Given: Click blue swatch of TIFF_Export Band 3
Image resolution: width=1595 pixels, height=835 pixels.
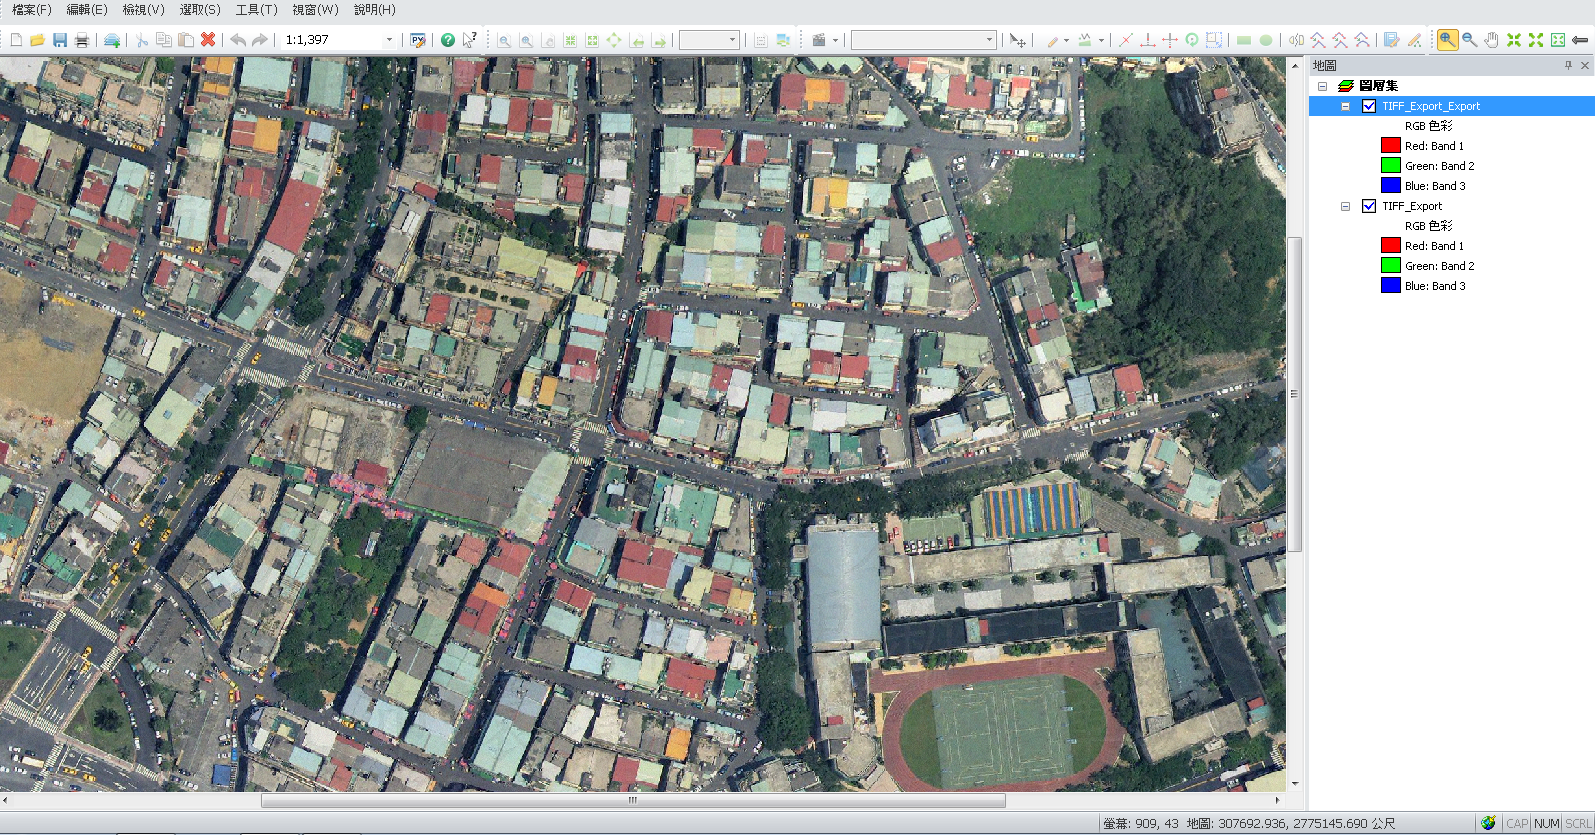Looking at the screenshot, I should (x=1390, y=285).
